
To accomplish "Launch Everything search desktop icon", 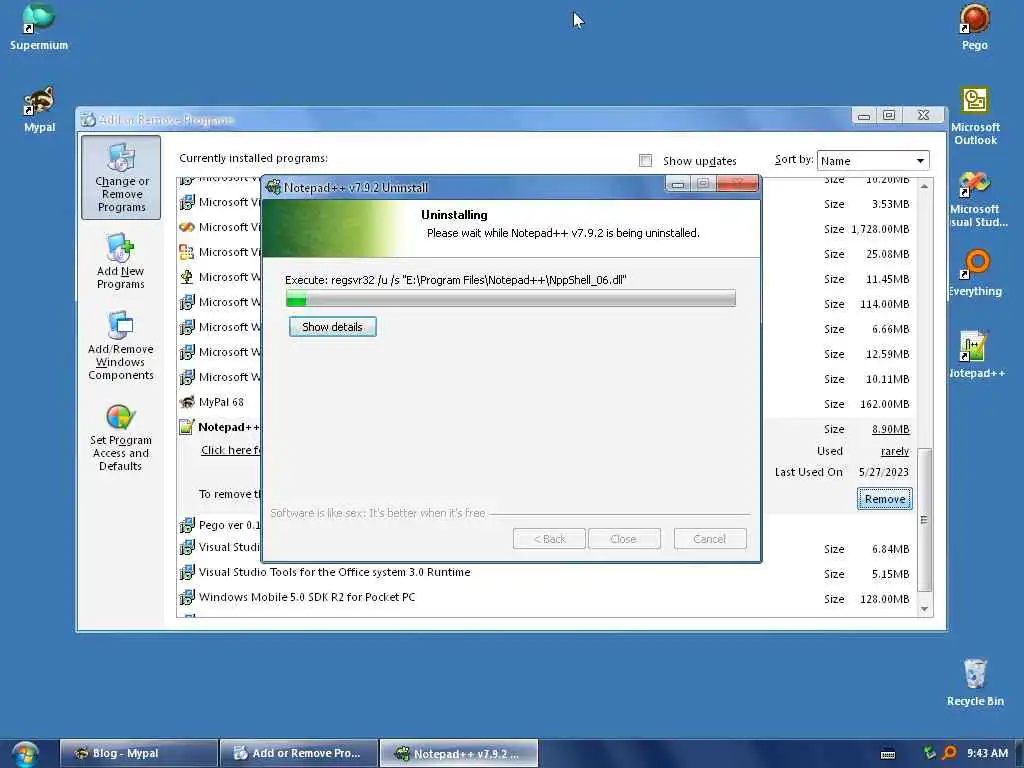I will pyautogui.click(x=975, y=273).
